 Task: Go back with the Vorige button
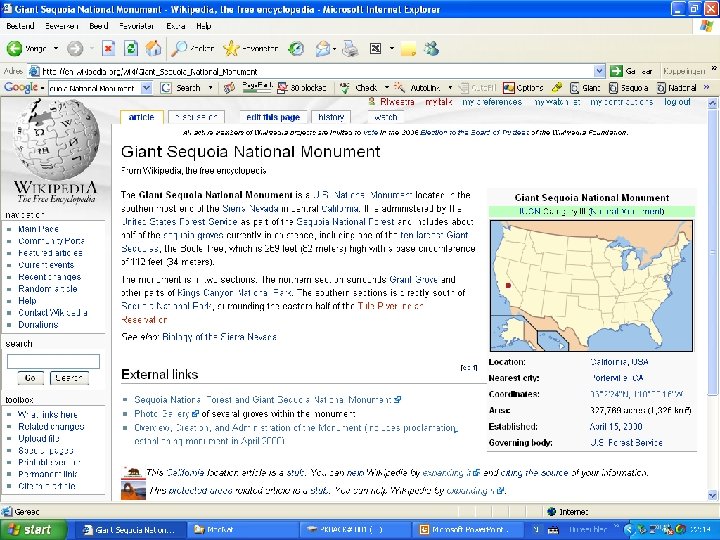point(26,48)
